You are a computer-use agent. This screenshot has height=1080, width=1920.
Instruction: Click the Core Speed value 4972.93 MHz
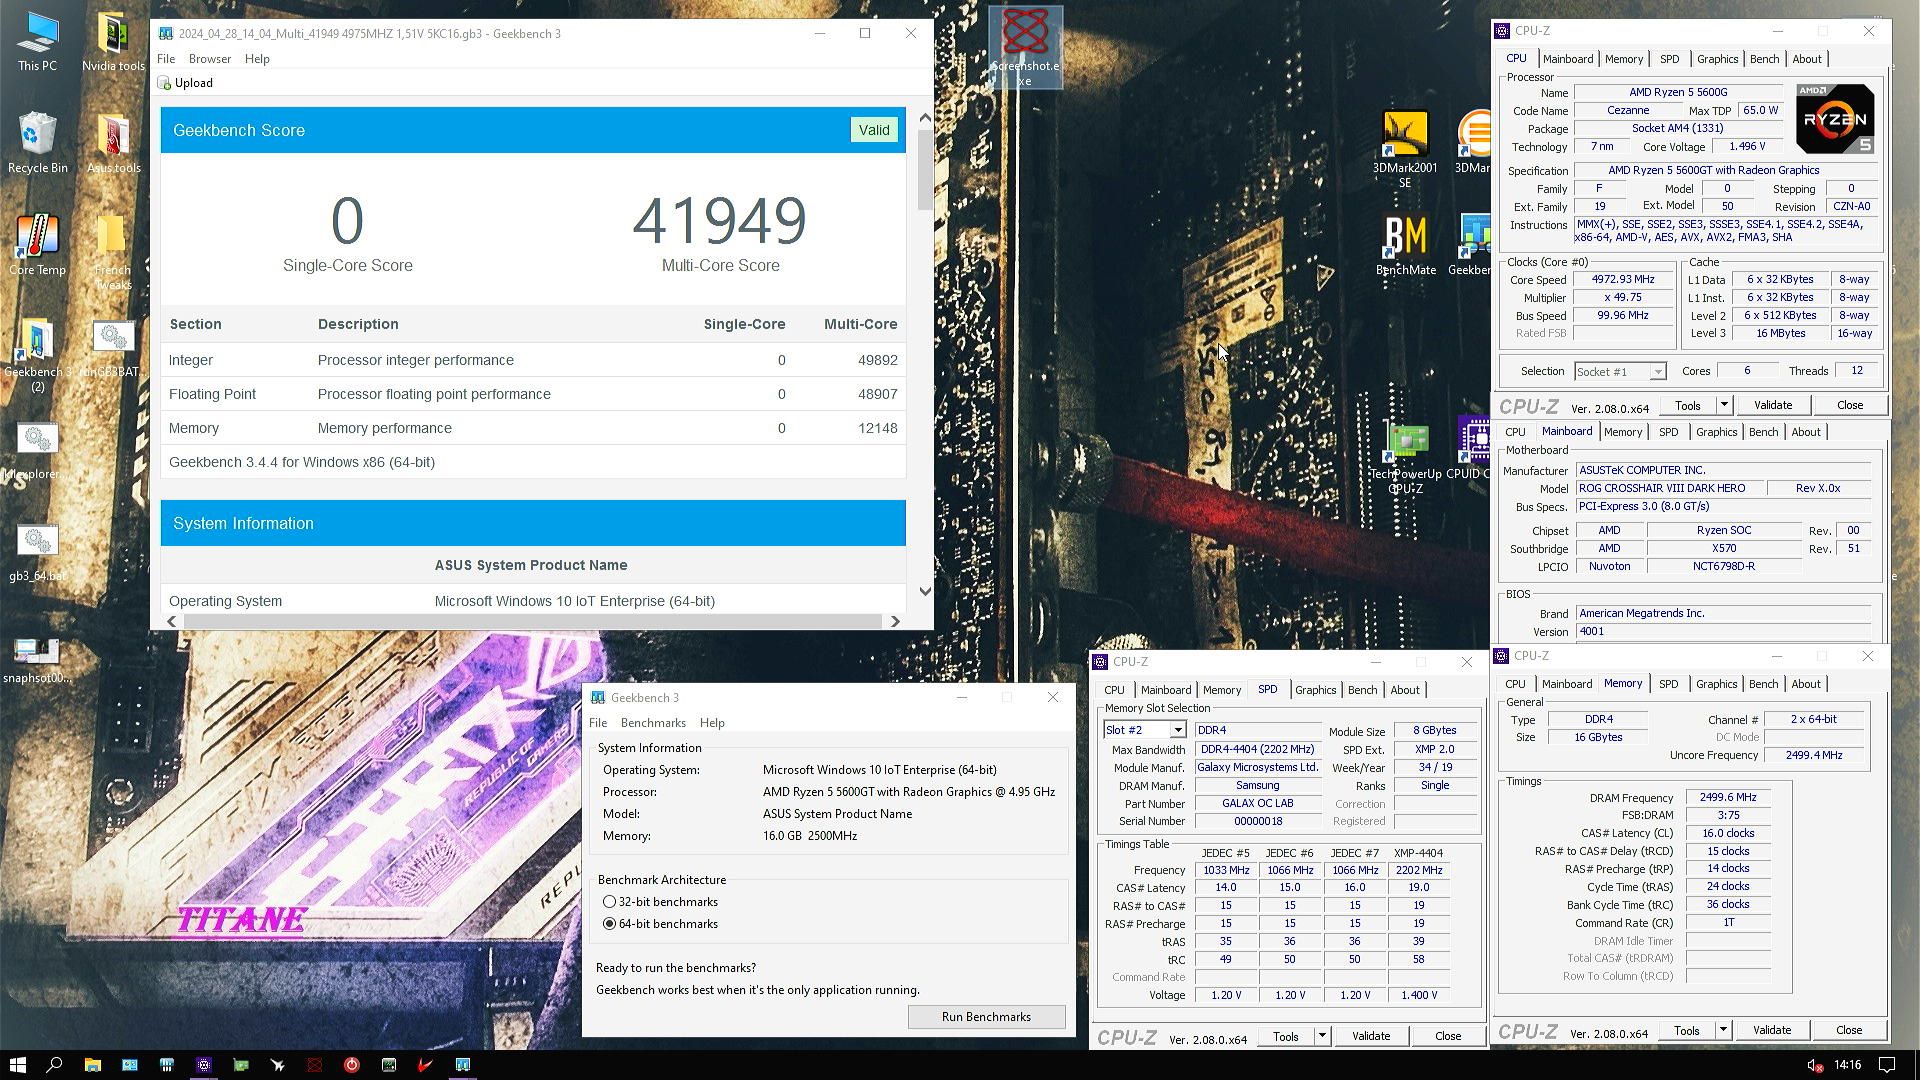[x=1622, y=280]
